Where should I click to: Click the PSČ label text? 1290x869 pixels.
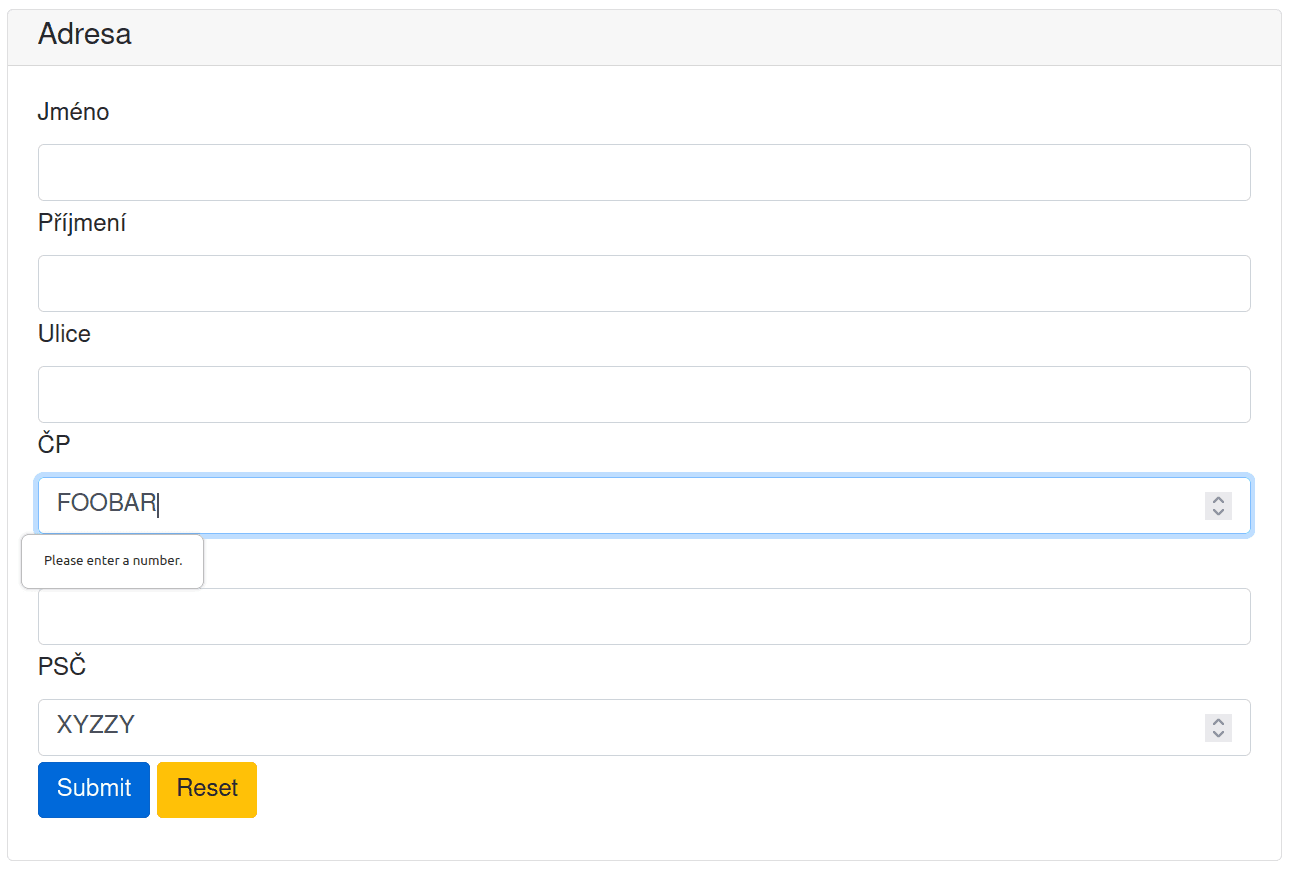62,667
